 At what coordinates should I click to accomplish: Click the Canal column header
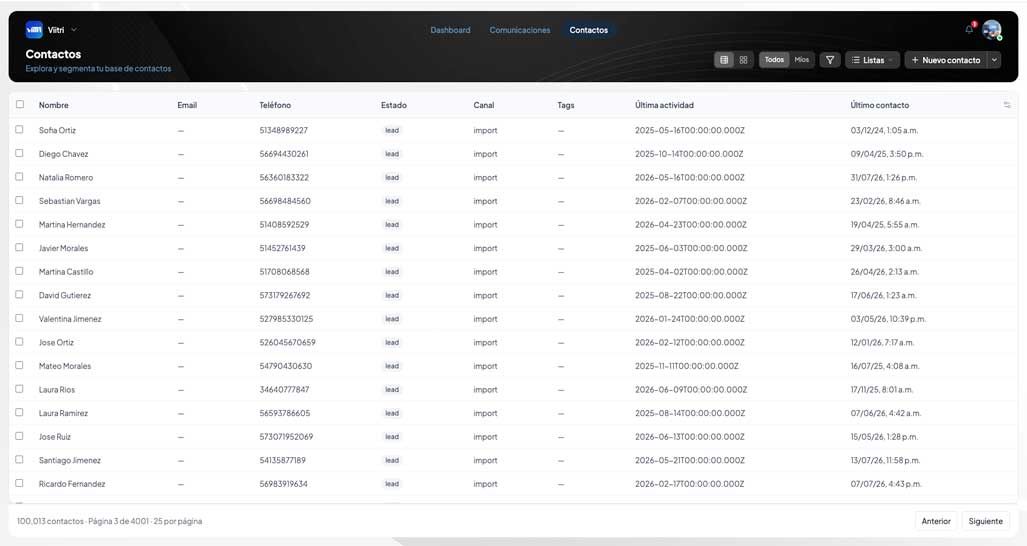(x=484, y=105)
